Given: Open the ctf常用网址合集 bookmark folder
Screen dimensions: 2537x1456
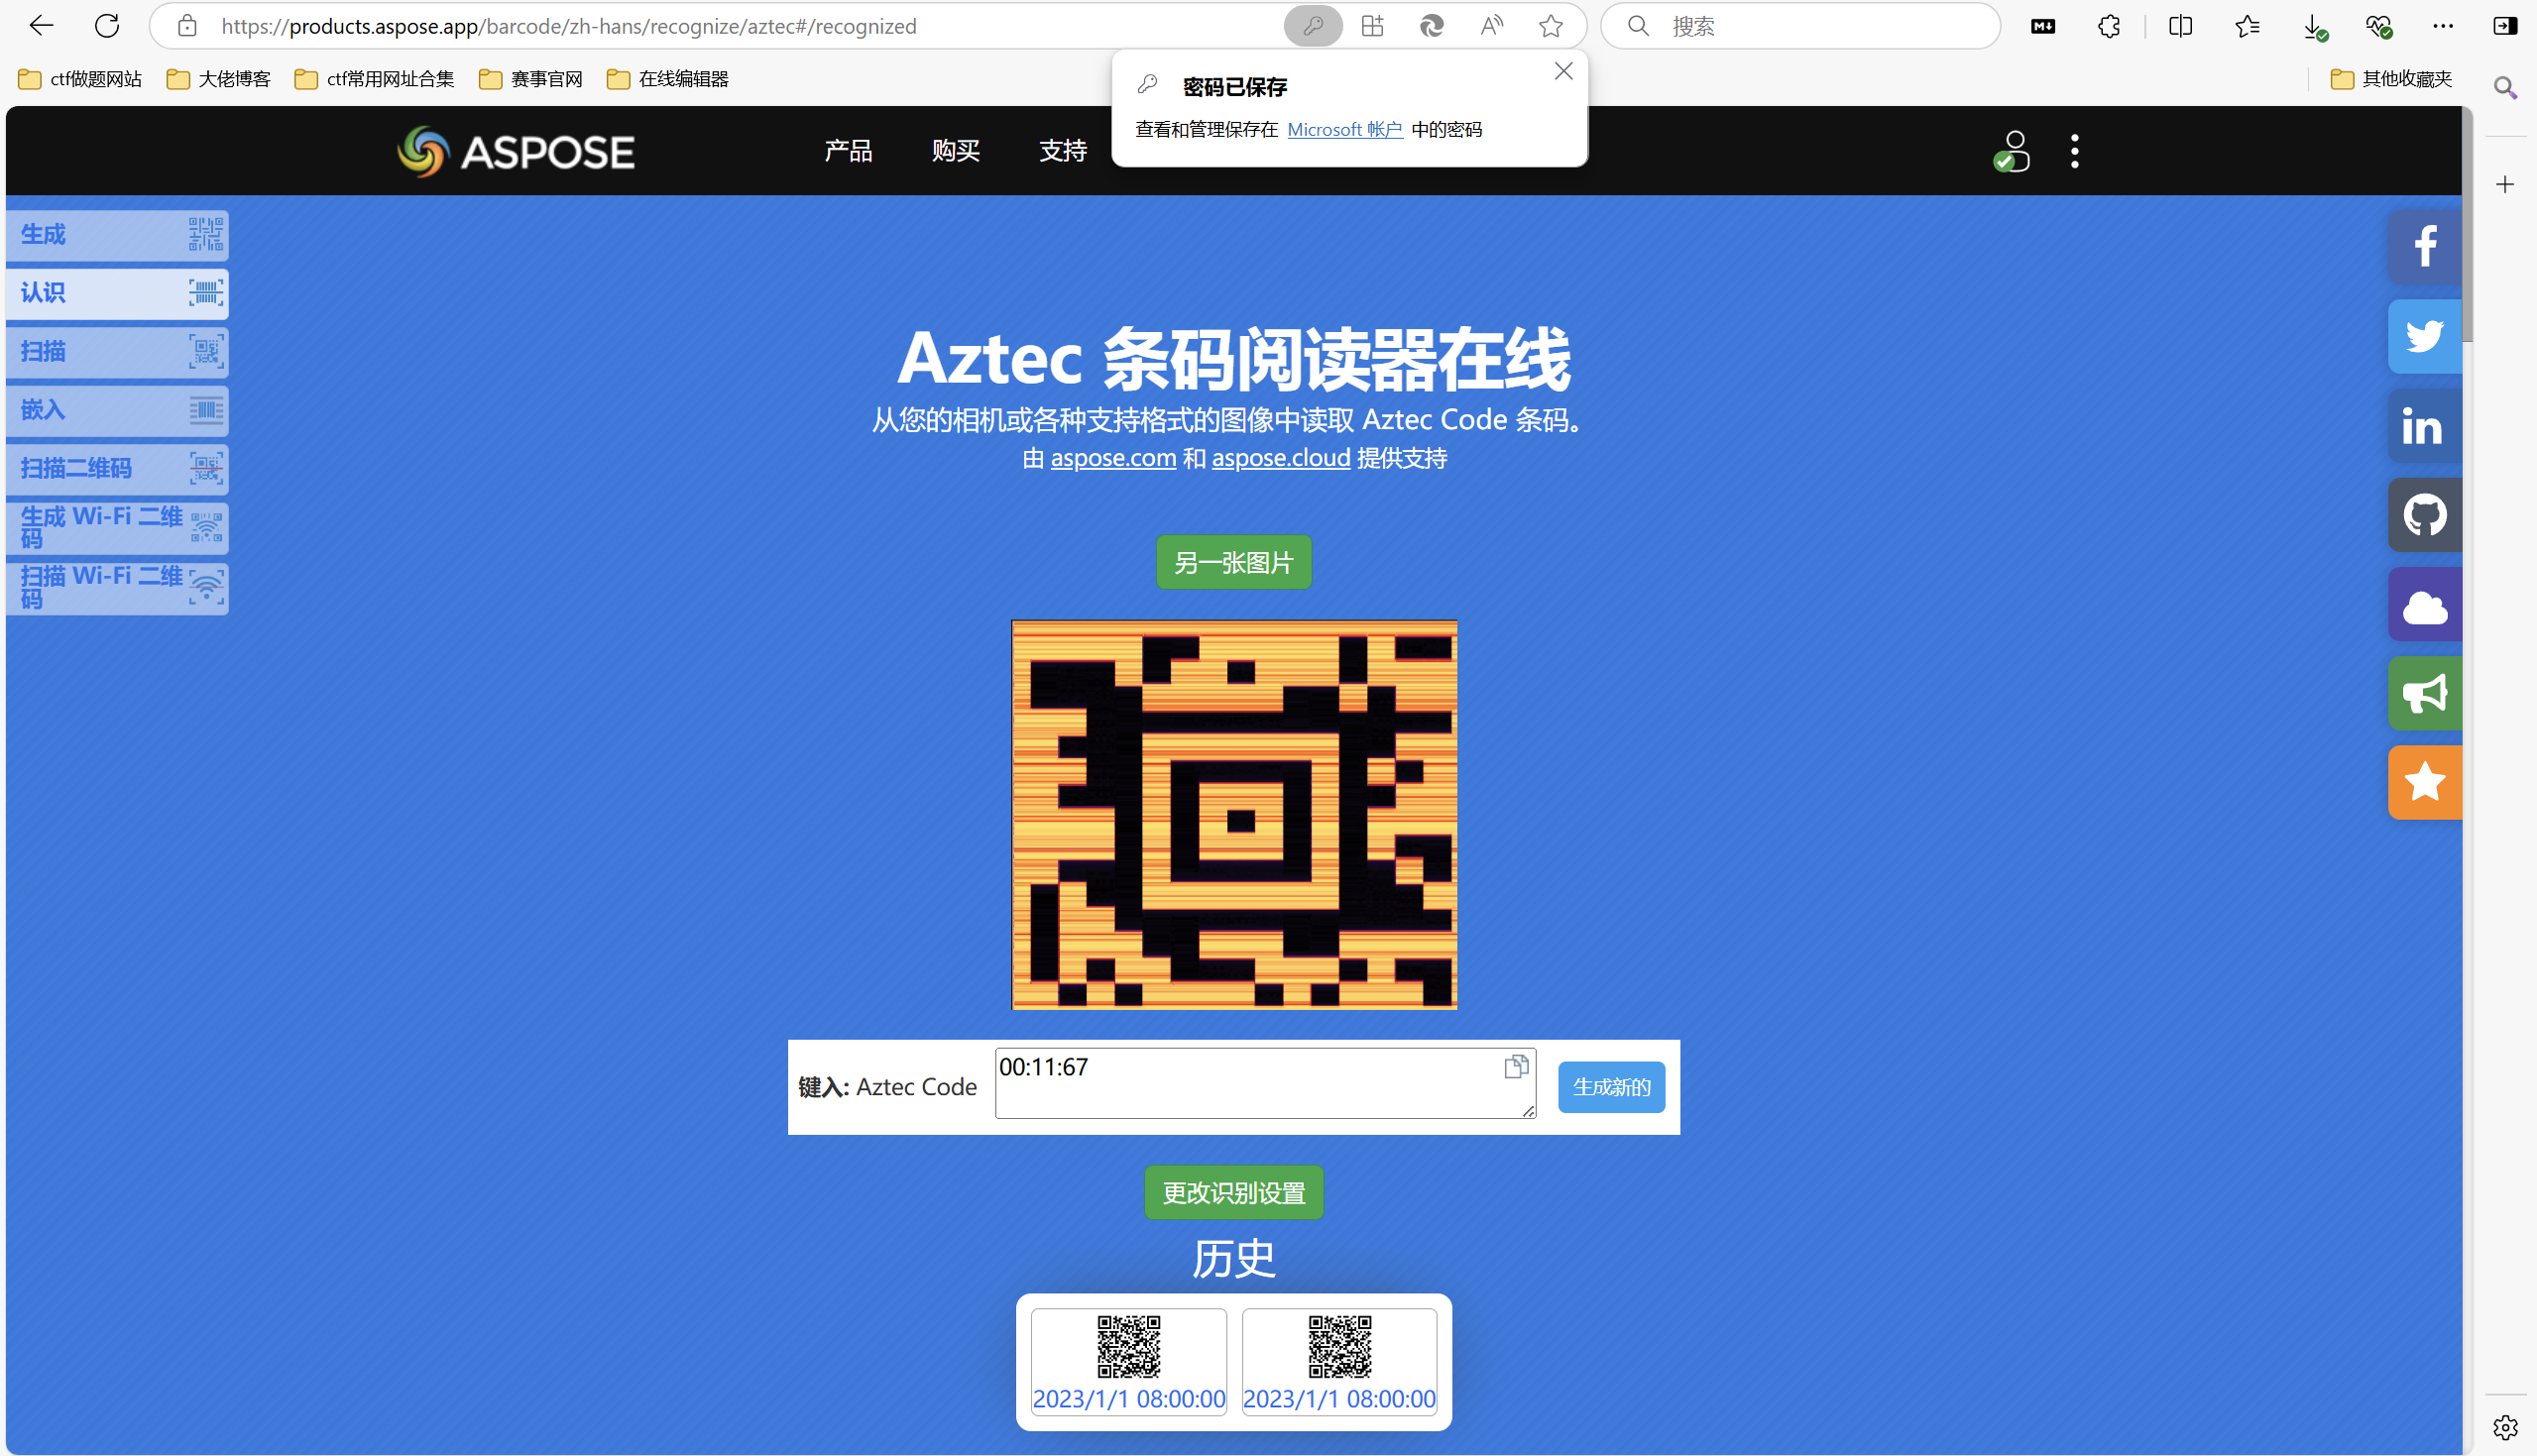Looking at the screenshot, I should coord(374,79).
